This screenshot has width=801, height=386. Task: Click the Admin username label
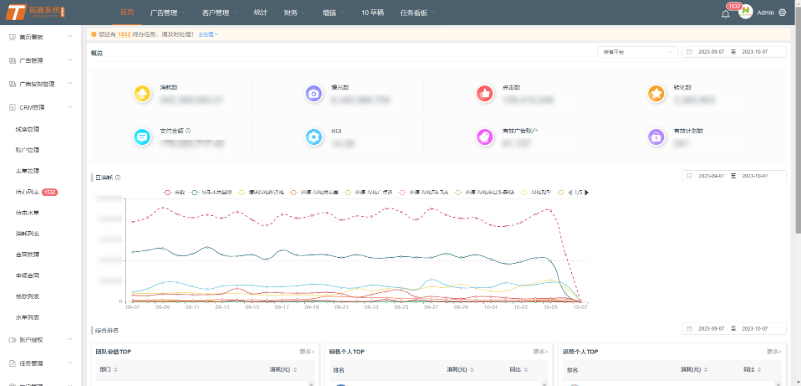click(766, 13)
